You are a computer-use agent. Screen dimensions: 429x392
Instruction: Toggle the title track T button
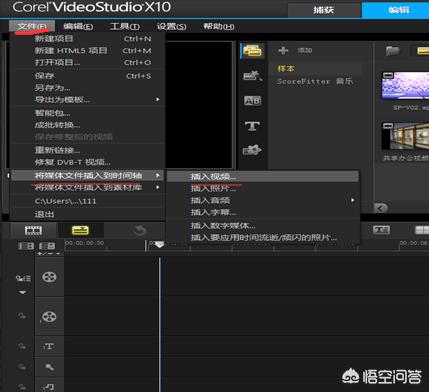(49, 347)
